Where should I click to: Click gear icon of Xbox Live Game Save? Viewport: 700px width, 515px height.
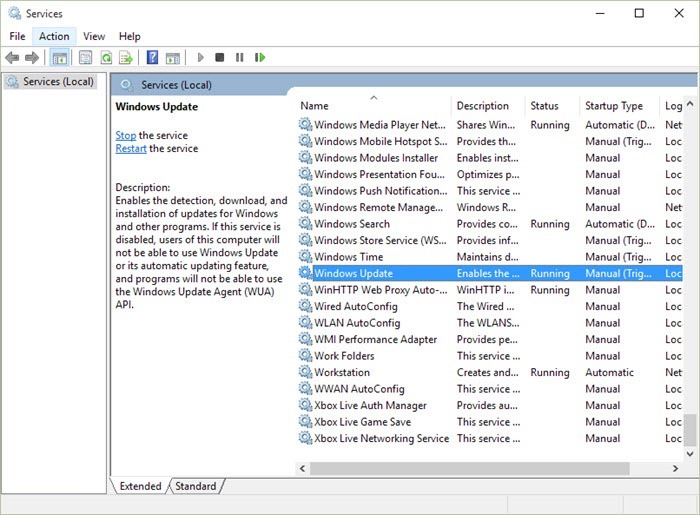point(305,421)
